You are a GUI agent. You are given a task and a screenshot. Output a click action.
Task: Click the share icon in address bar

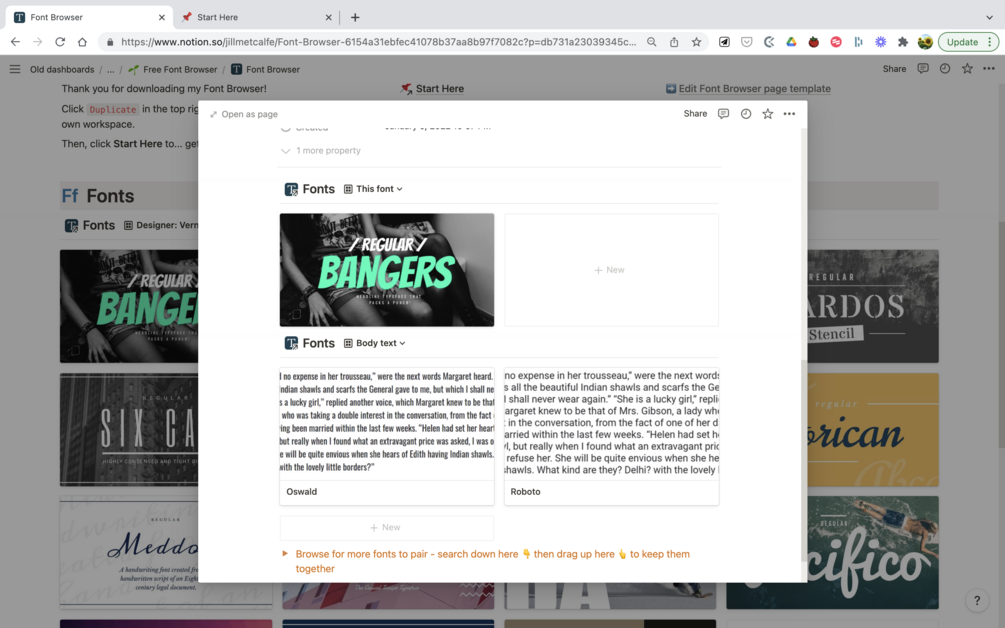674,42
